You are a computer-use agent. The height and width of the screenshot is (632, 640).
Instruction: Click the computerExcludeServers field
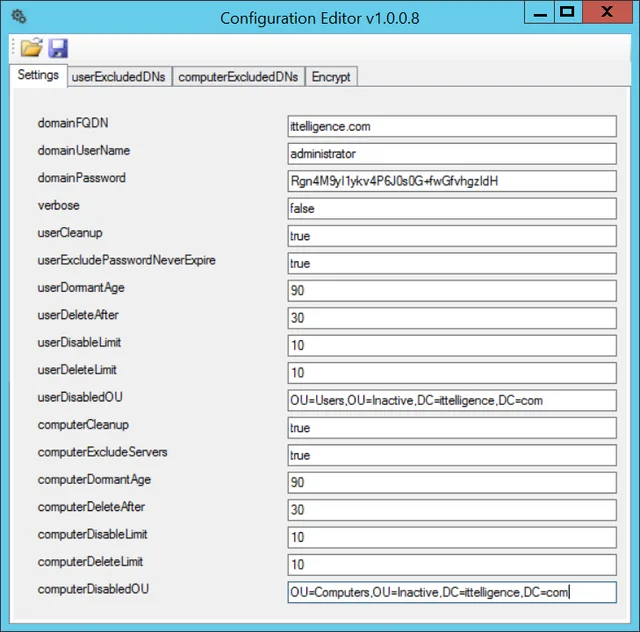click(452, 455)
